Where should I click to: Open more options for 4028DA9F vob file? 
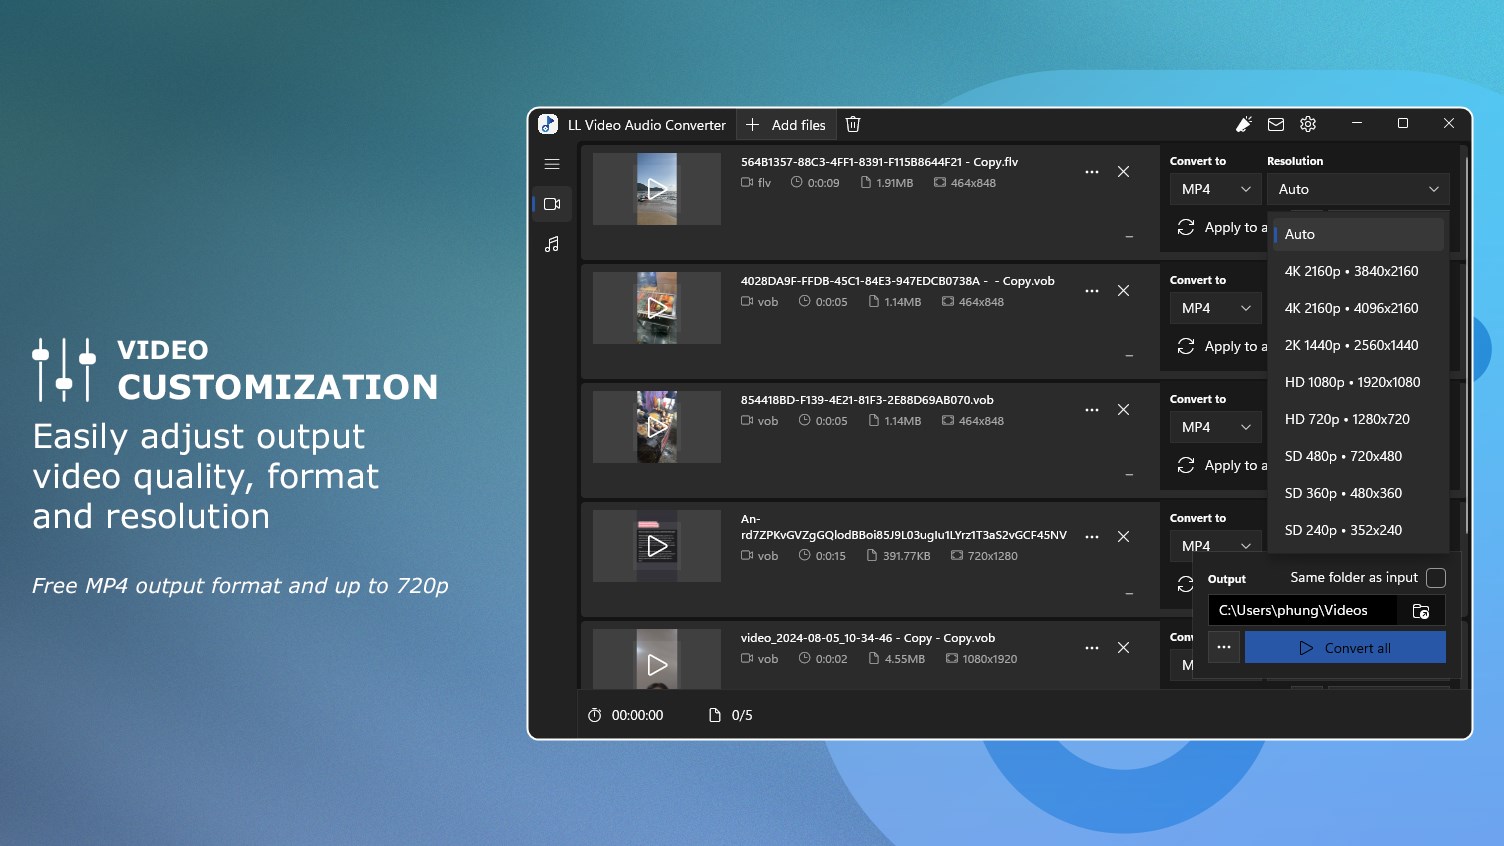(x=1092, y=291)
